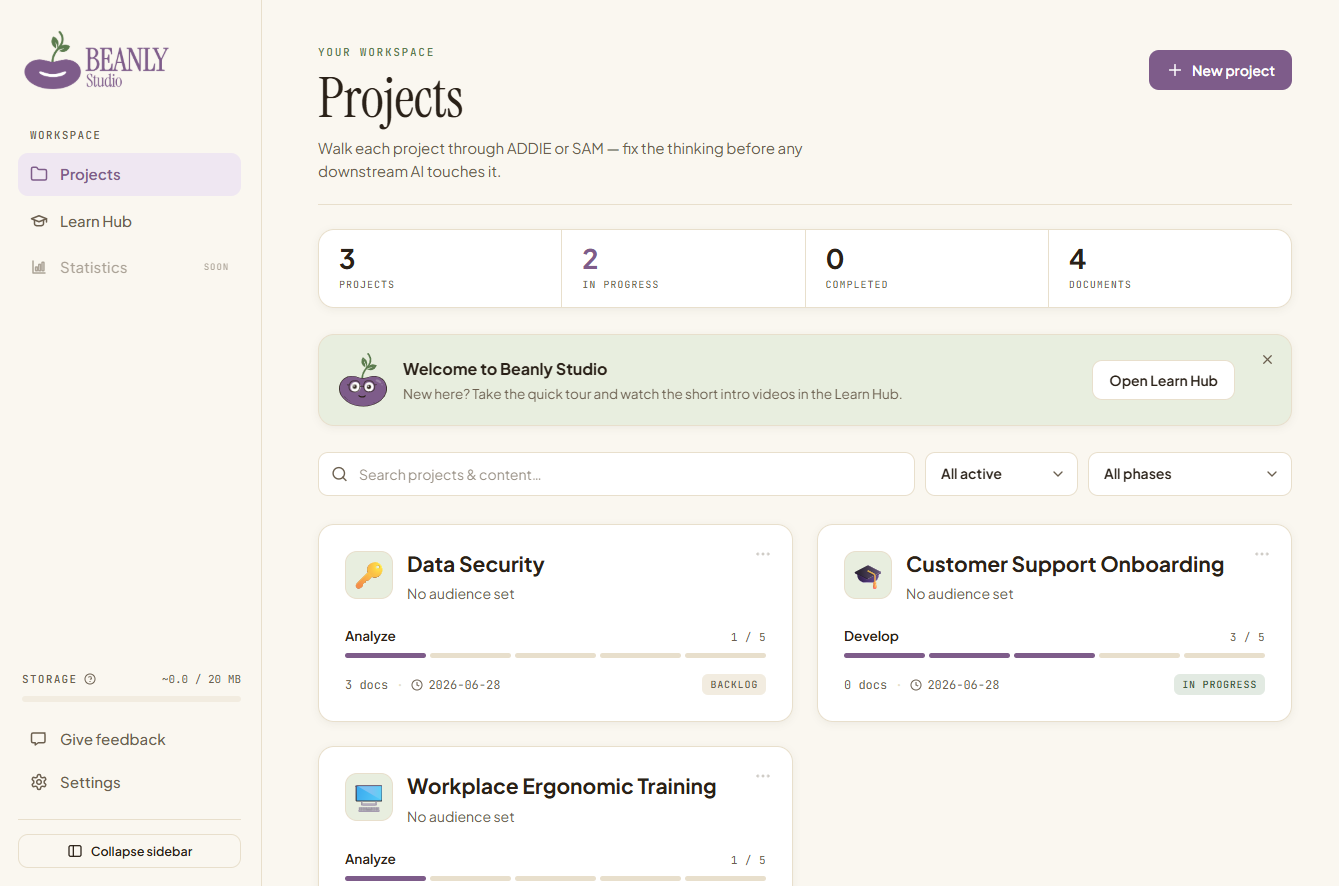
Task: Click the "Develop" phase label
Action: (871, 636)
